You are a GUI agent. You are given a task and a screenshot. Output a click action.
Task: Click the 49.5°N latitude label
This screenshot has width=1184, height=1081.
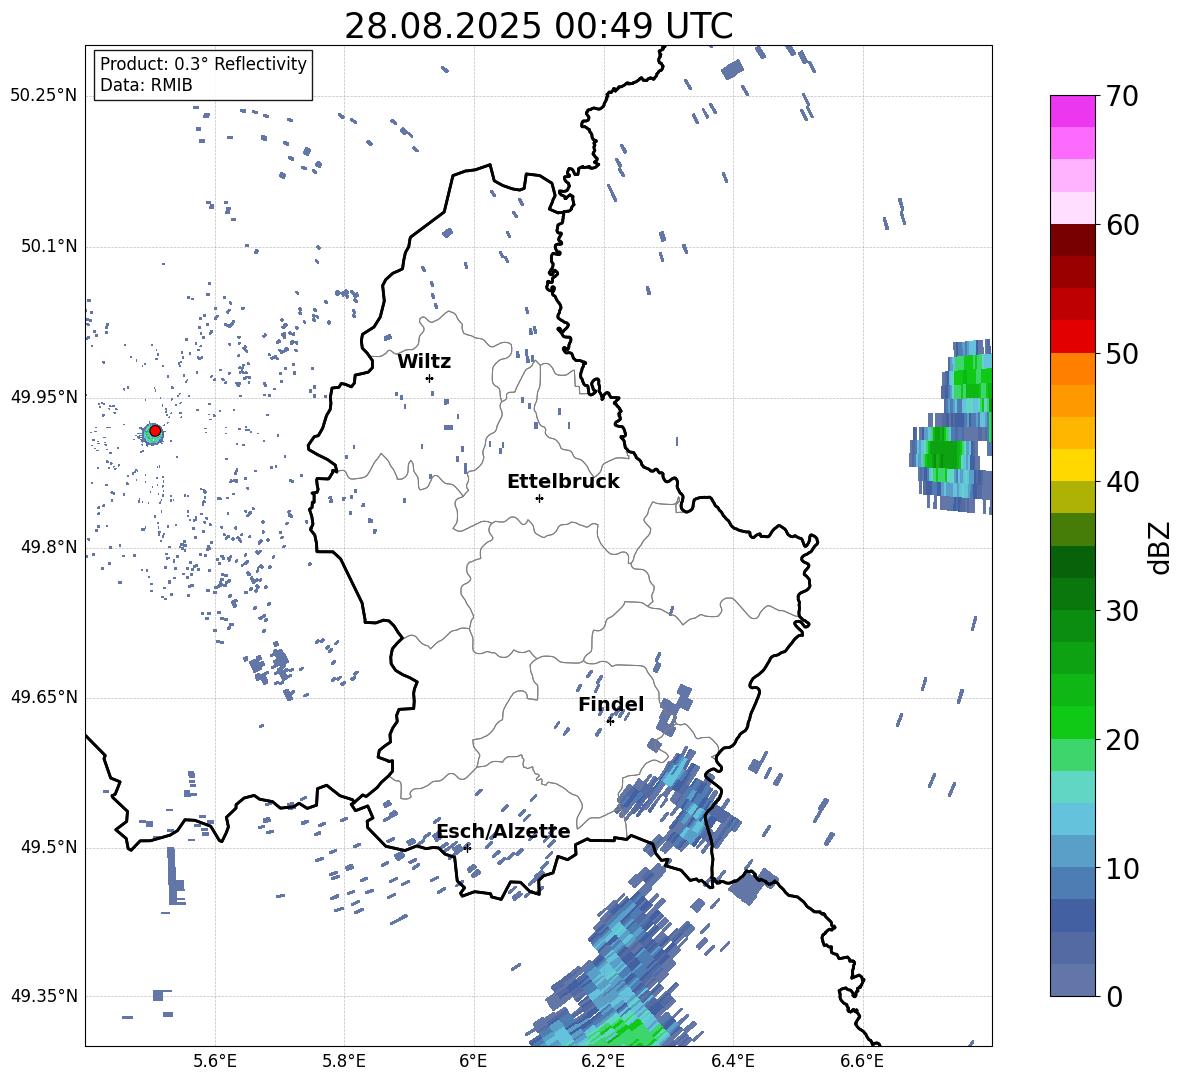(x=48, y=847)
